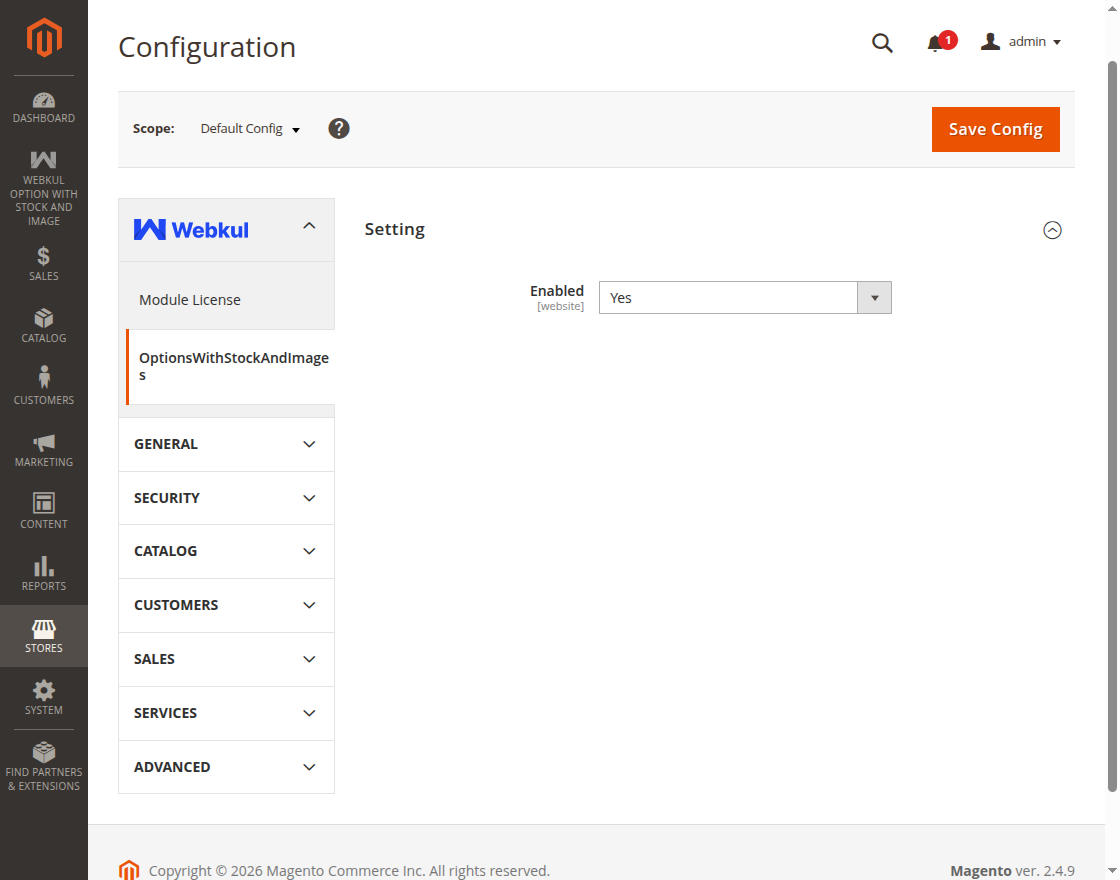Viewport: 1120px width, 880px height.
Task: Open the Content sidebar menu
Action: coord(44,511)
